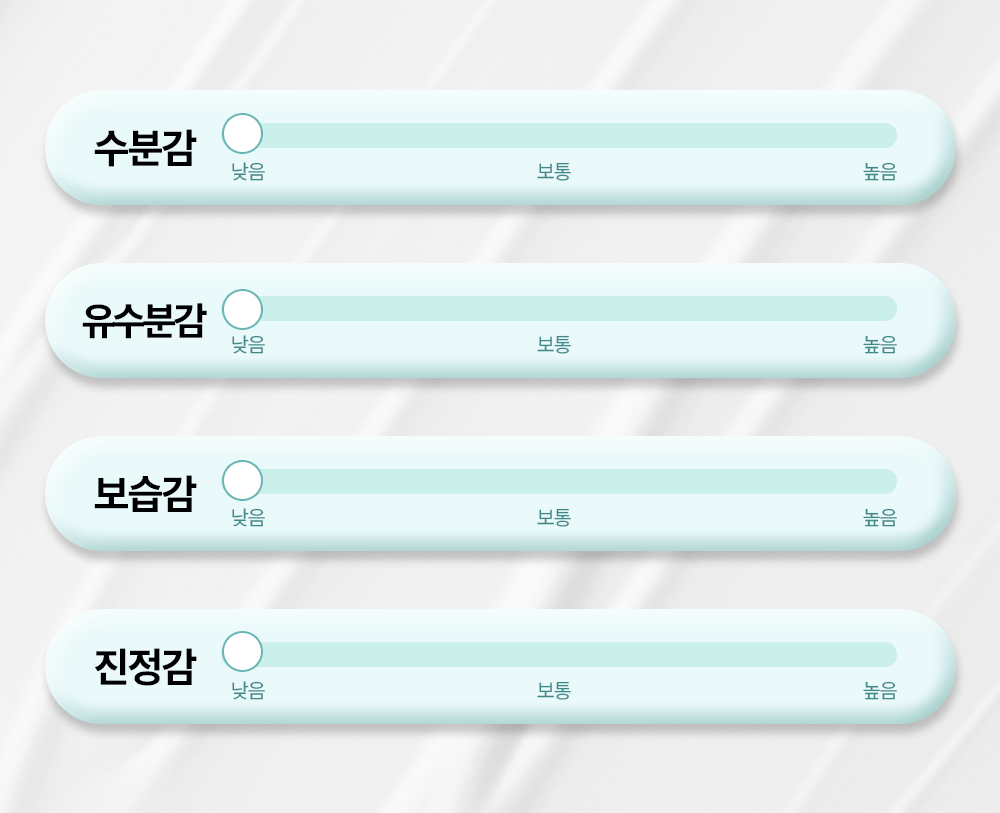Pick 낮음 level for 보습감
This screenshot has height=813, width=1000.
pyautogui.click(x=248, y=518)
